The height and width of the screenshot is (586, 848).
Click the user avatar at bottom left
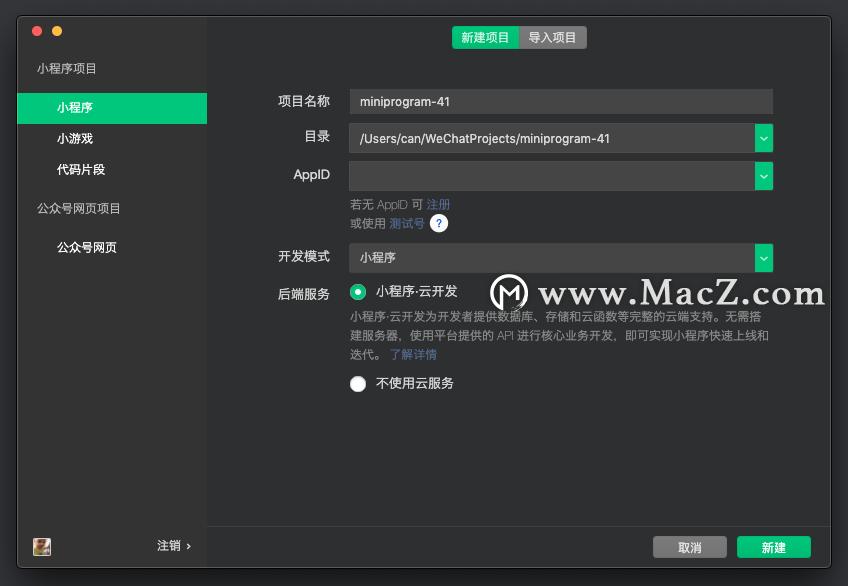(41, 547)
